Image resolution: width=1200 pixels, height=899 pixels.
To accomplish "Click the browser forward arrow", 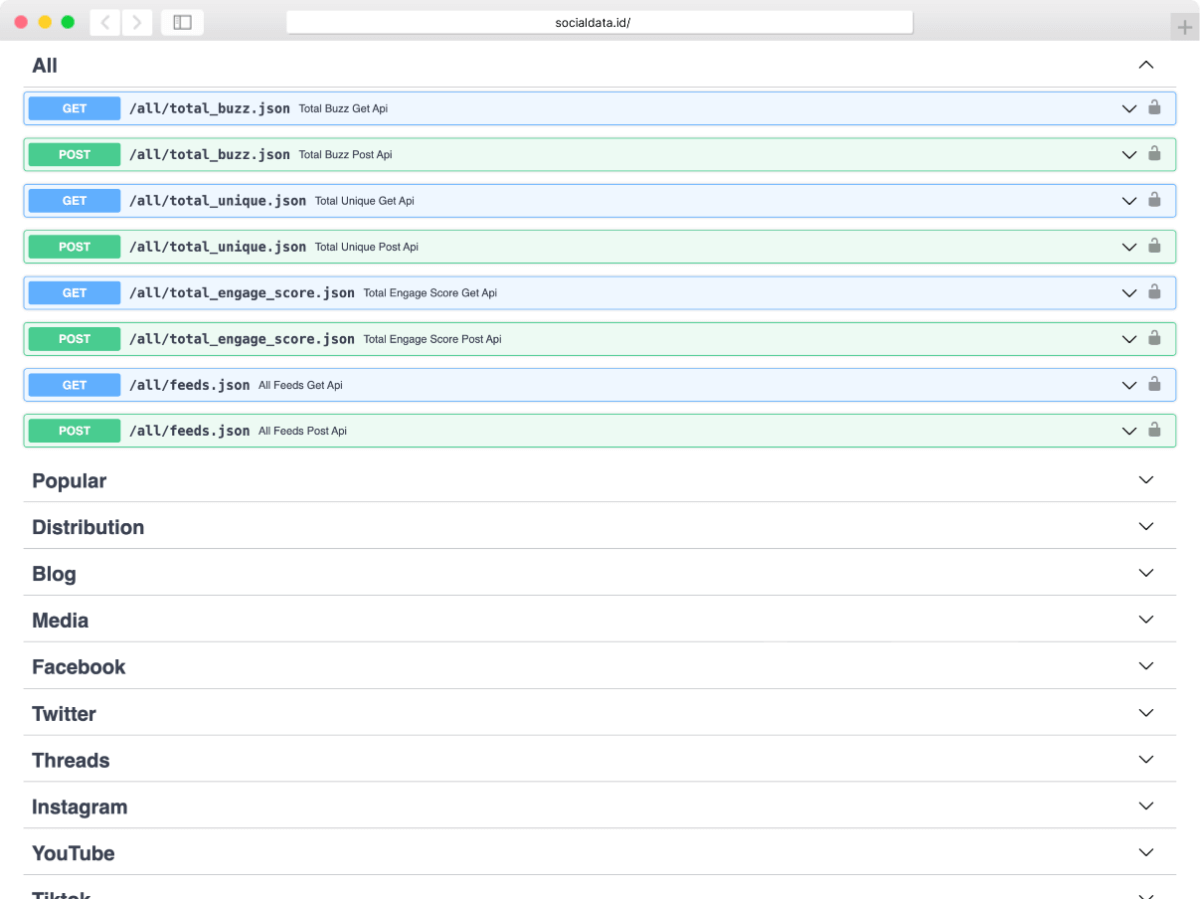I will 137,22.
